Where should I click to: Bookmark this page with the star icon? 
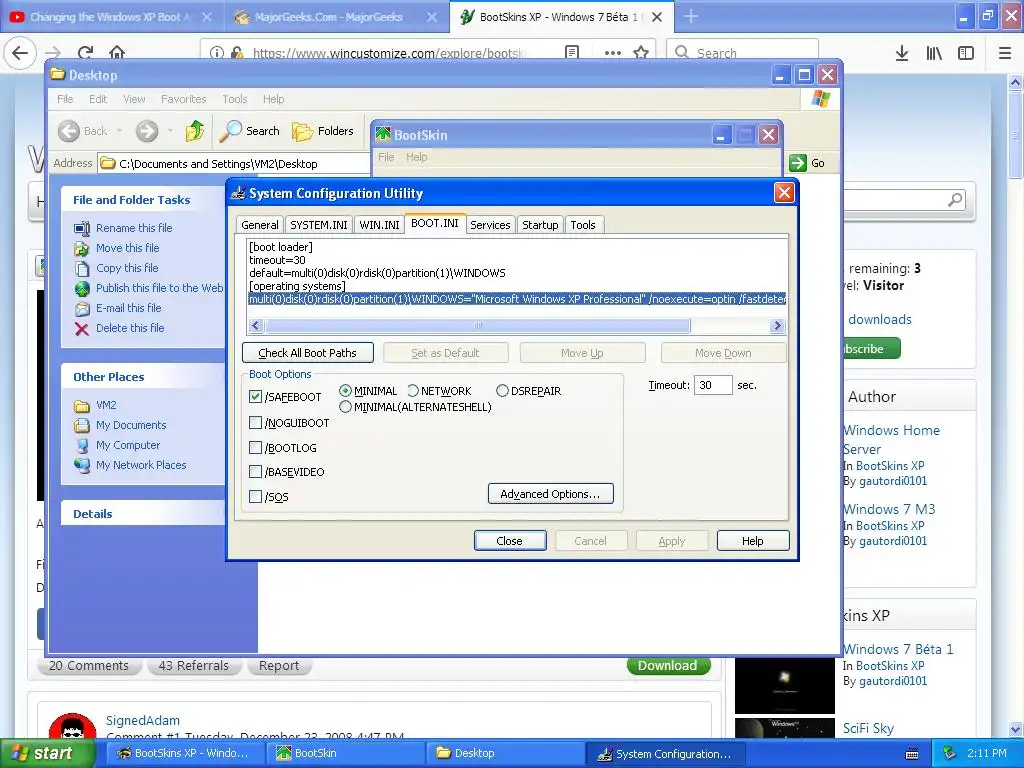pos(641,53)
